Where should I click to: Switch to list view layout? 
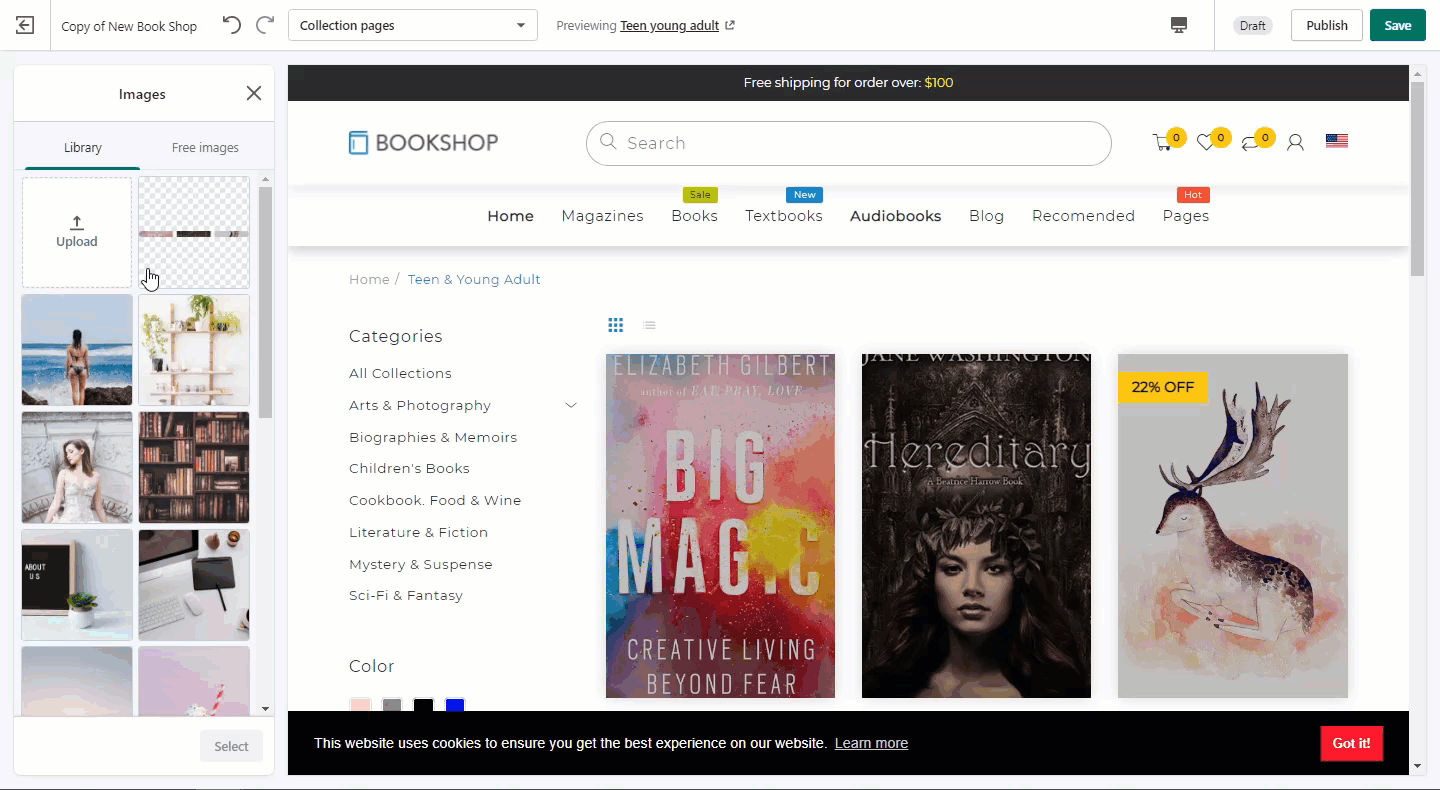tap(649, 325)
